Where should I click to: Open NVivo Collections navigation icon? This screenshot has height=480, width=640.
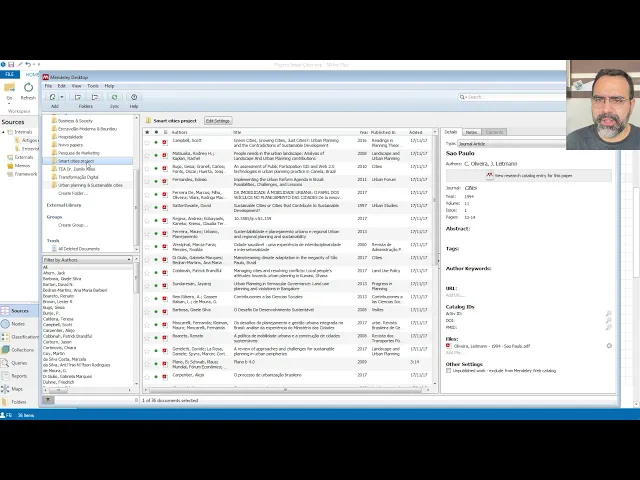tap(5, 350)
